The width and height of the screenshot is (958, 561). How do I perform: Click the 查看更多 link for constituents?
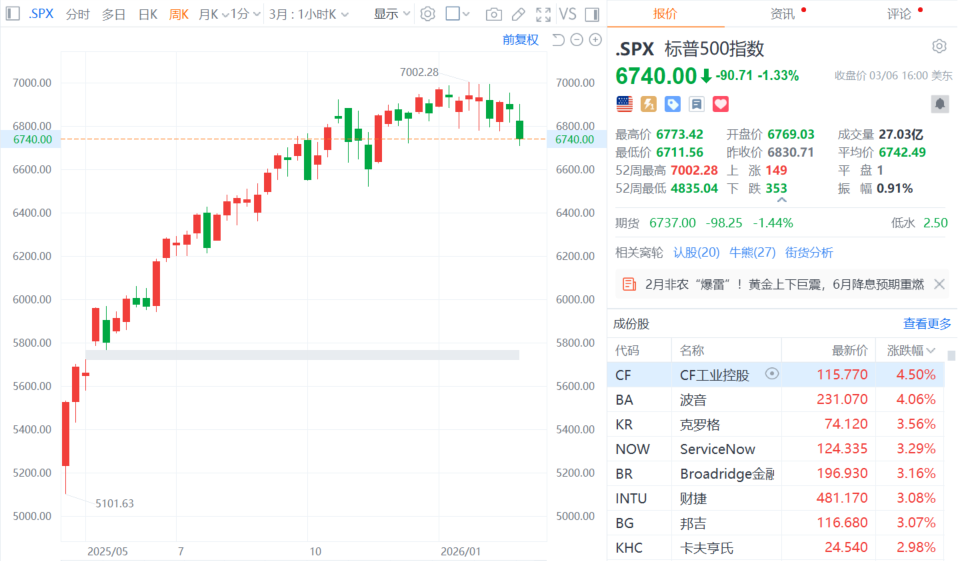(x=927, y=324)
